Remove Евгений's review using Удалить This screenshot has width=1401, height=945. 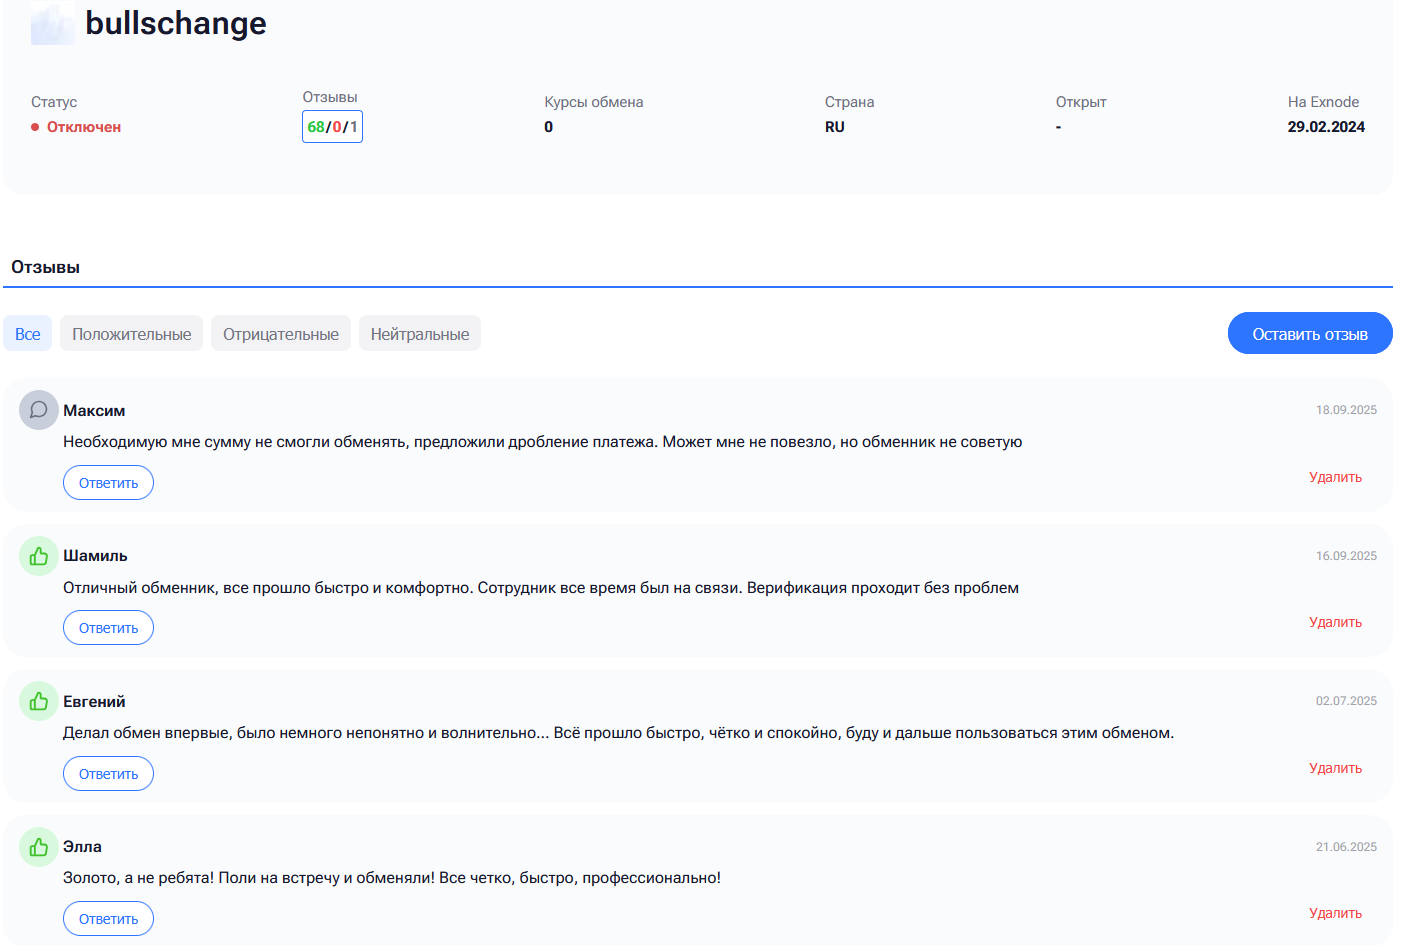click(x=1335, y=768)
